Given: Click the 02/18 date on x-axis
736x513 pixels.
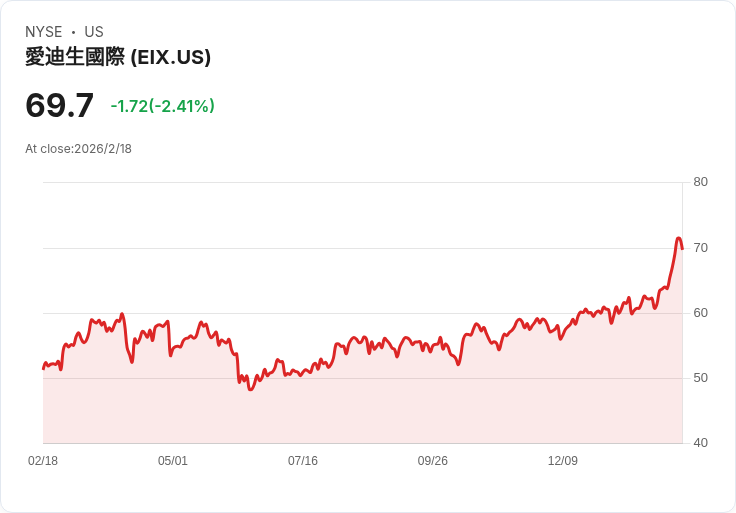Looking at the screenshot, I should (43, 461).
